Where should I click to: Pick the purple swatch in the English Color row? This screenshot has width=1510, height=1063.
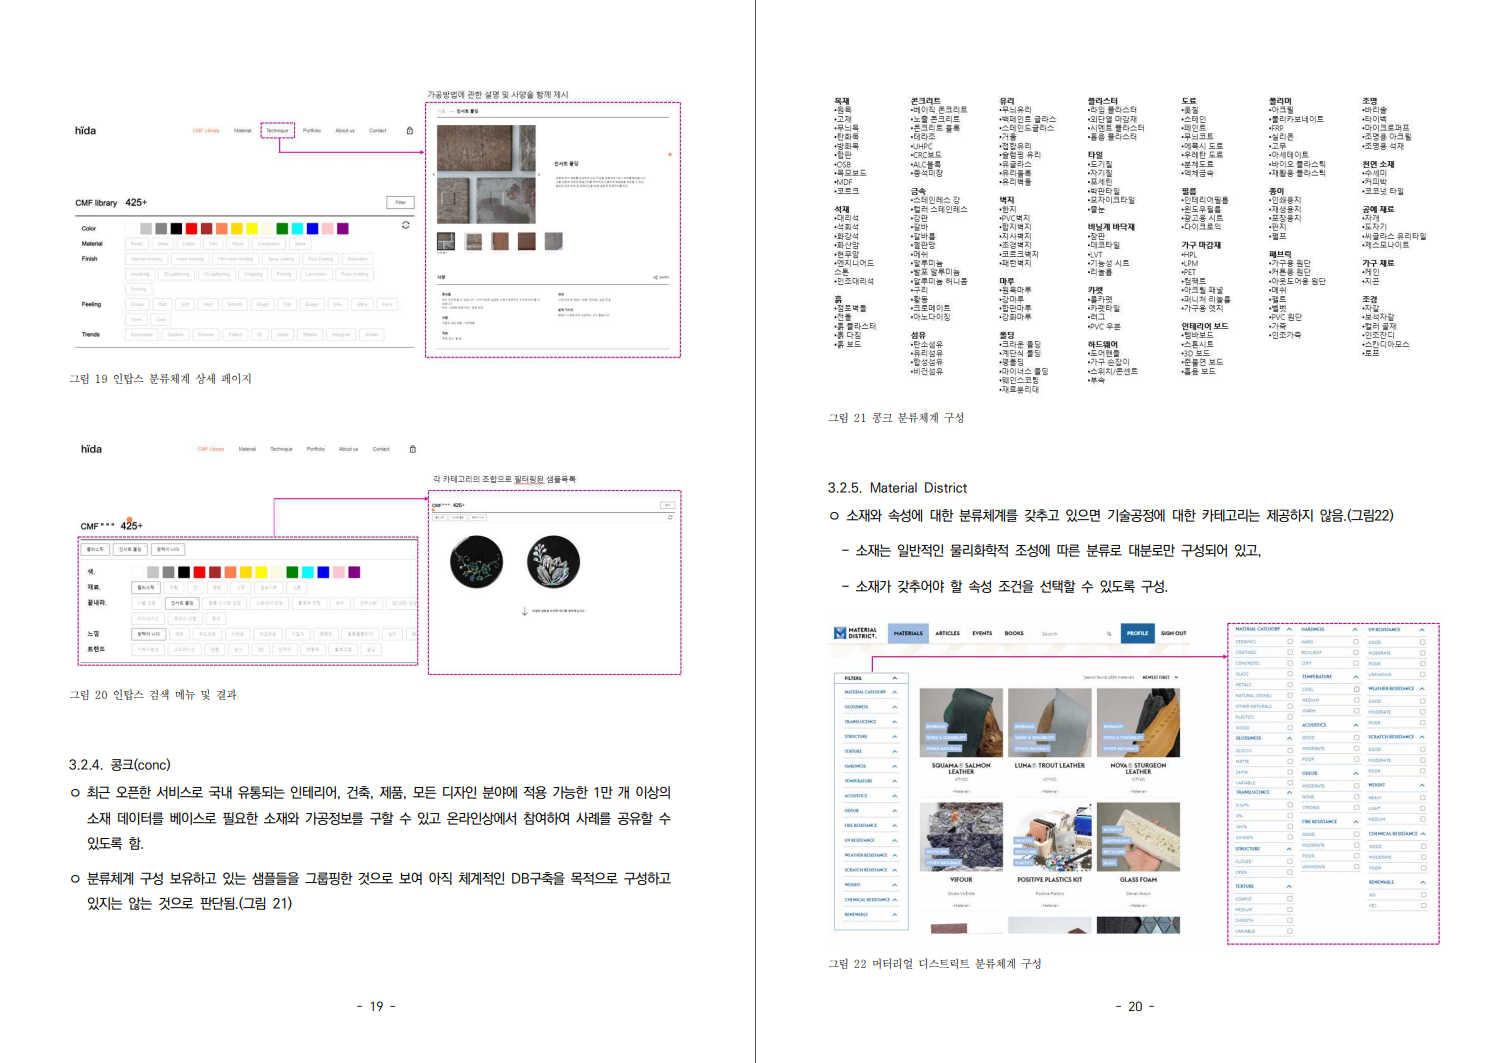343,229
